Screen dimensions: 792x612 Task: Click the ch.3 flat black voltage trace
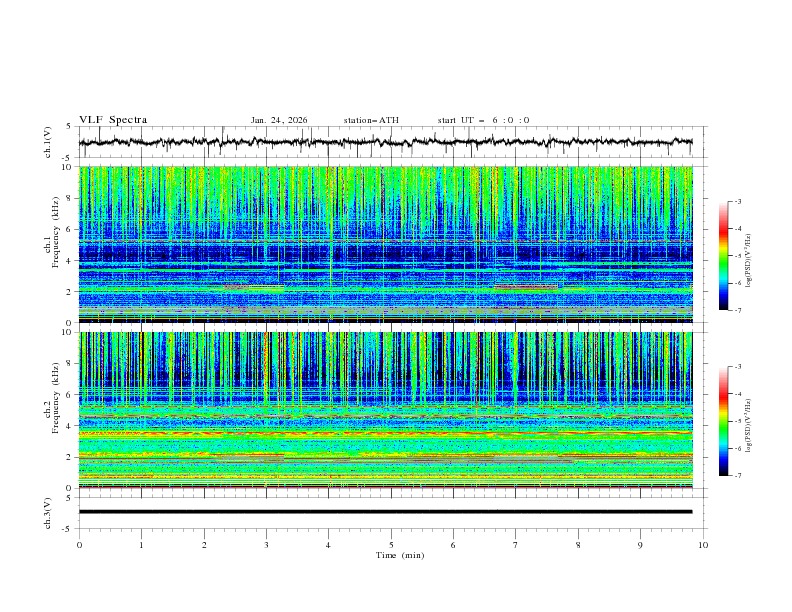click(x=385, y=512)
